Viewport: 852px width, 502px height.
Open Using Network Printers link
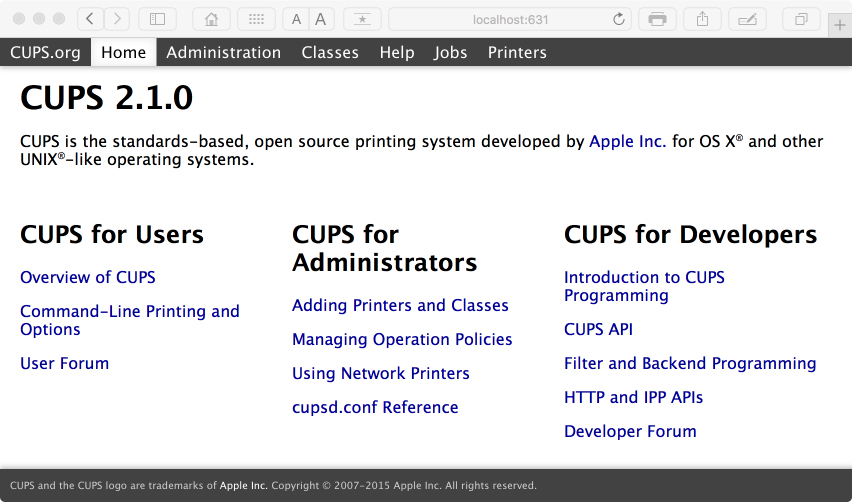click(x=380, y=373)
